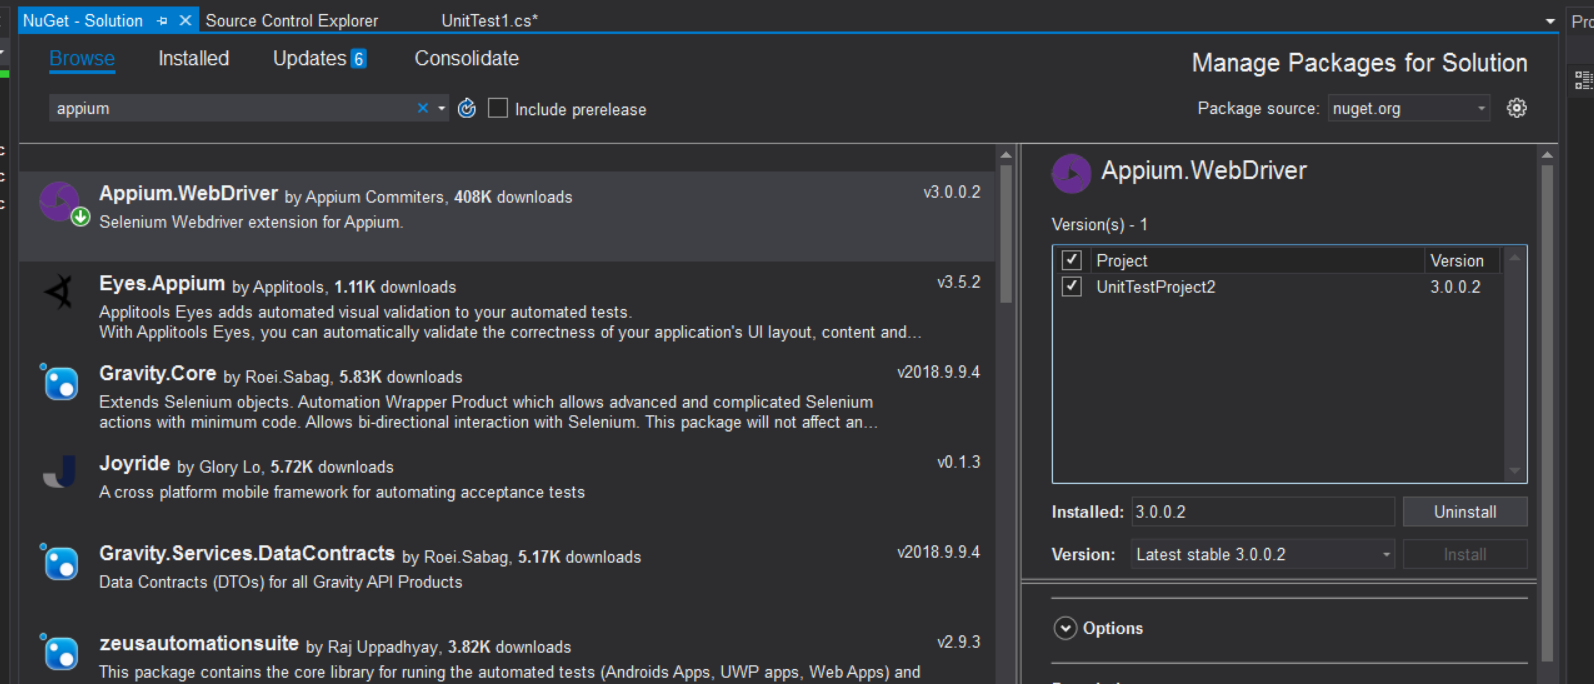Click in the appium search field
This screenshot has height=684, width=1594.
[230, 108]
